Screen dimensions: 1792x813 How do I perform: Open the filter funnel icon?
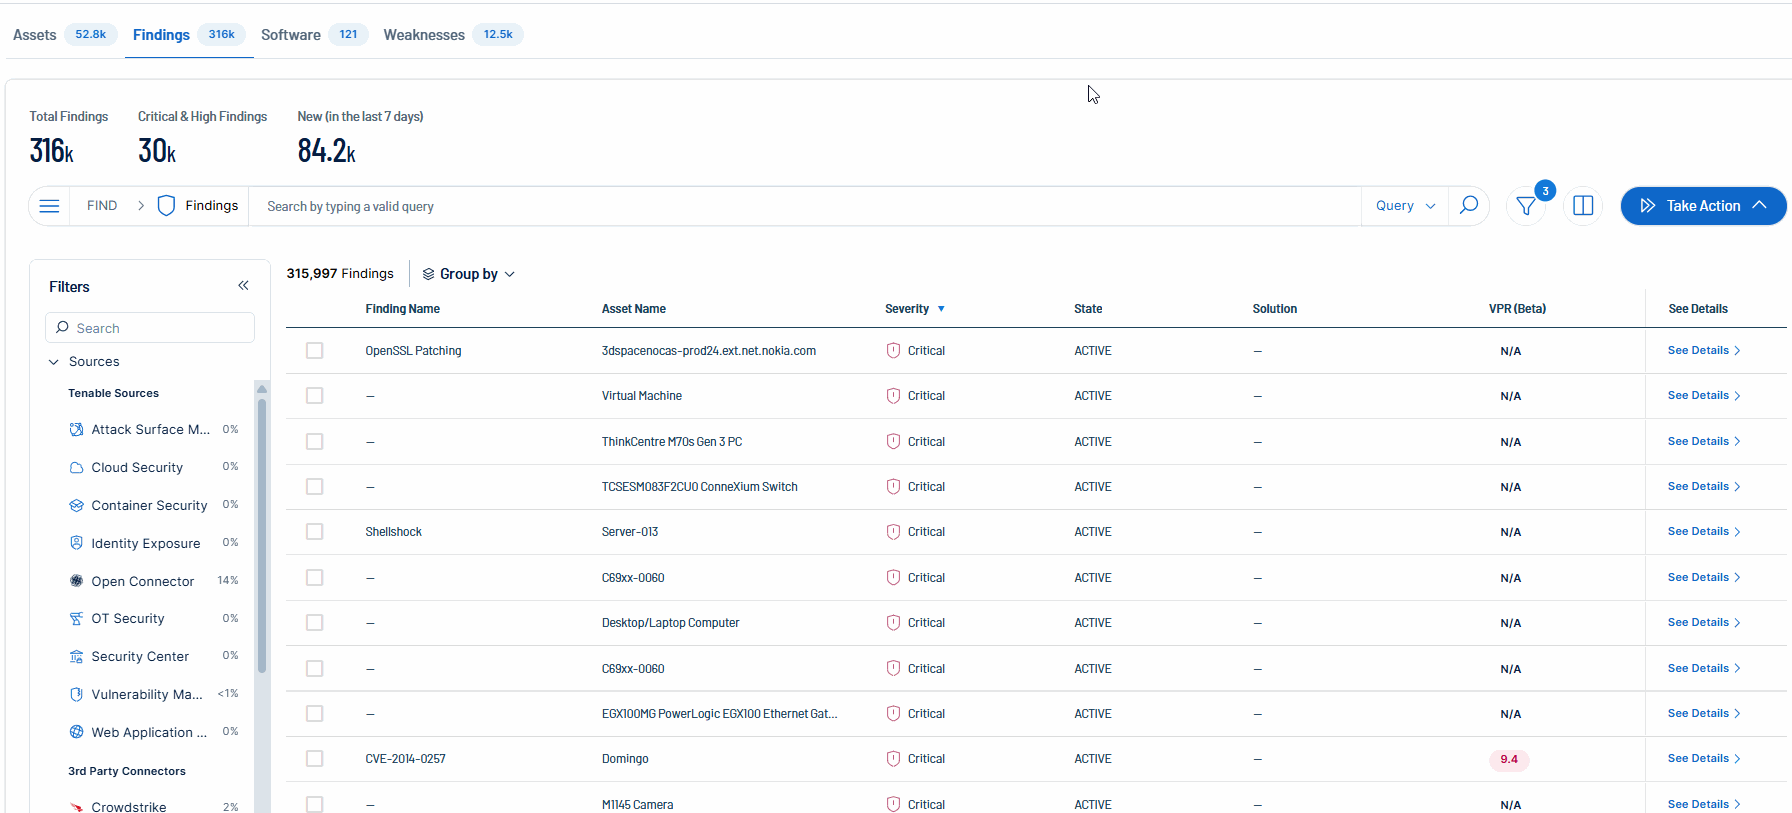pos(1526,206)
